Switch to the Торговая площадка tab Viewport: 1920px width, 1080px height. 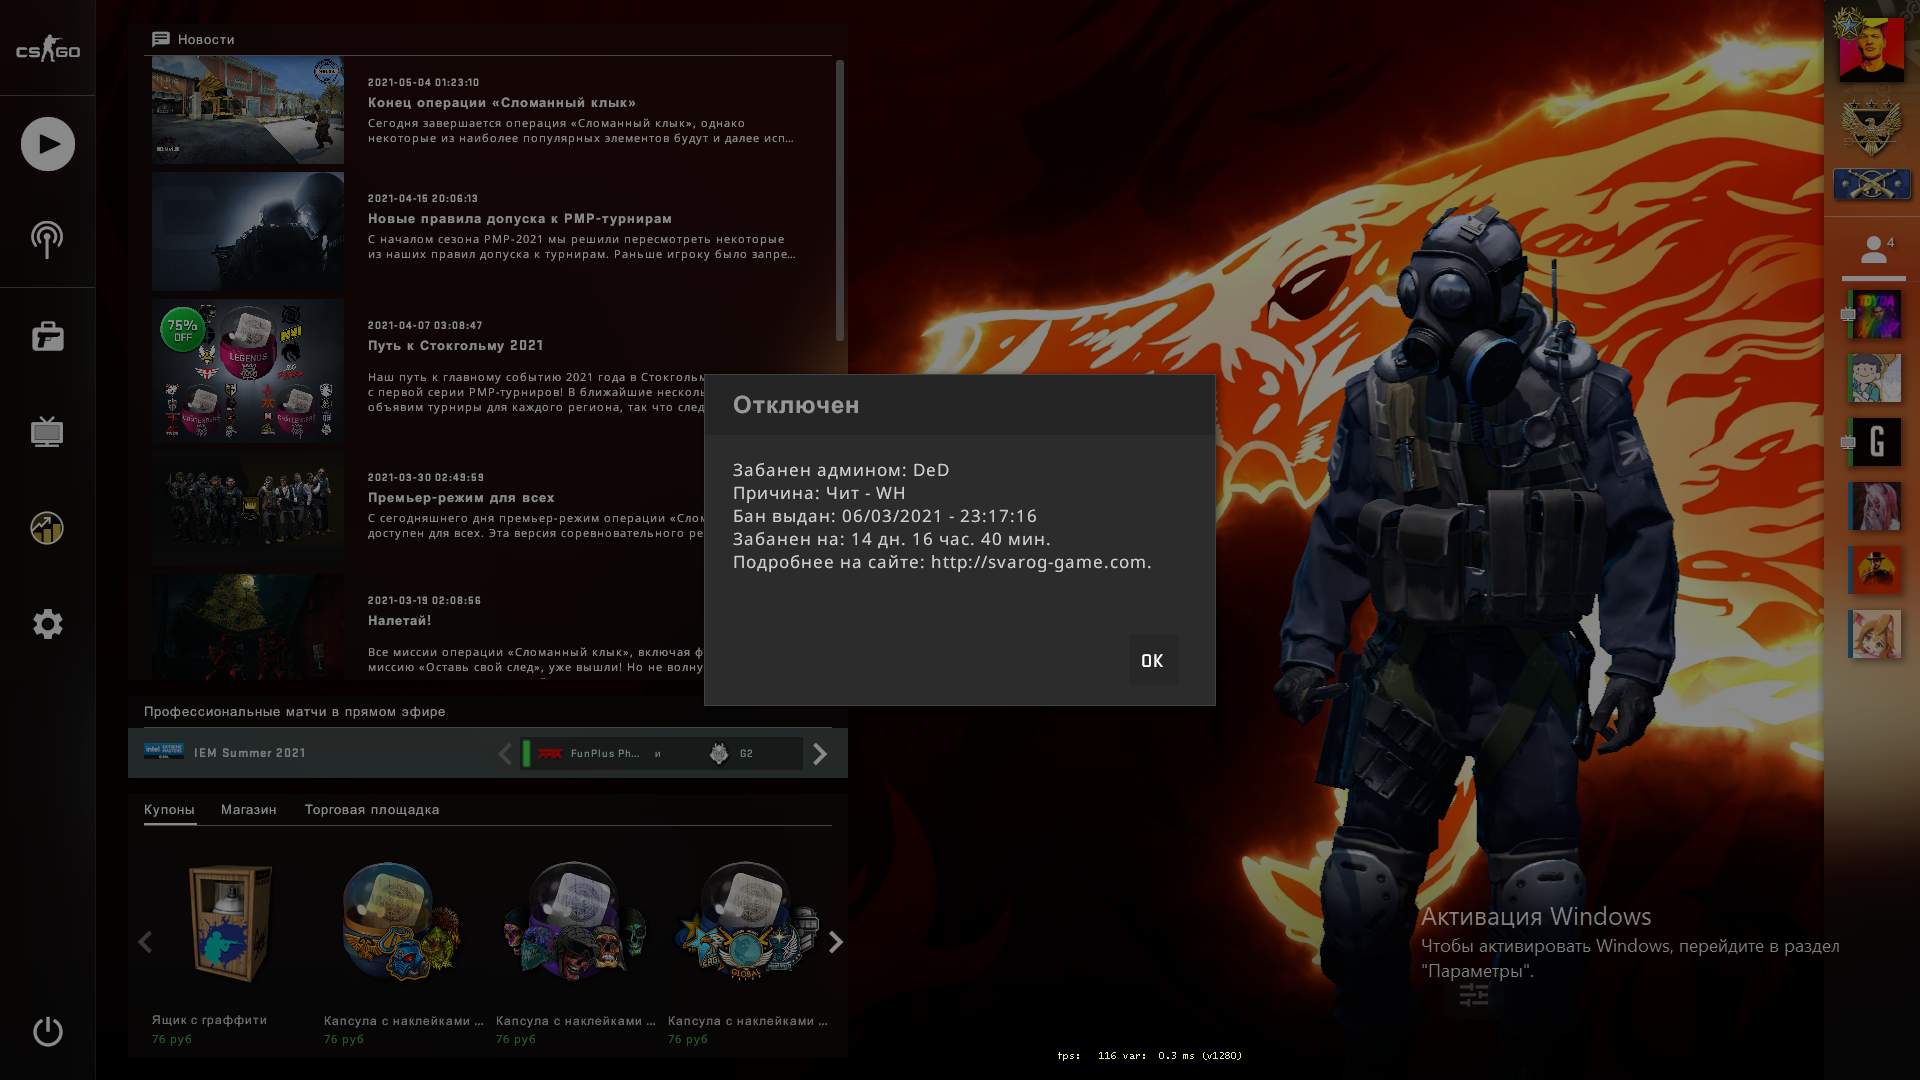pyautogui.click(x=372, y=809)
